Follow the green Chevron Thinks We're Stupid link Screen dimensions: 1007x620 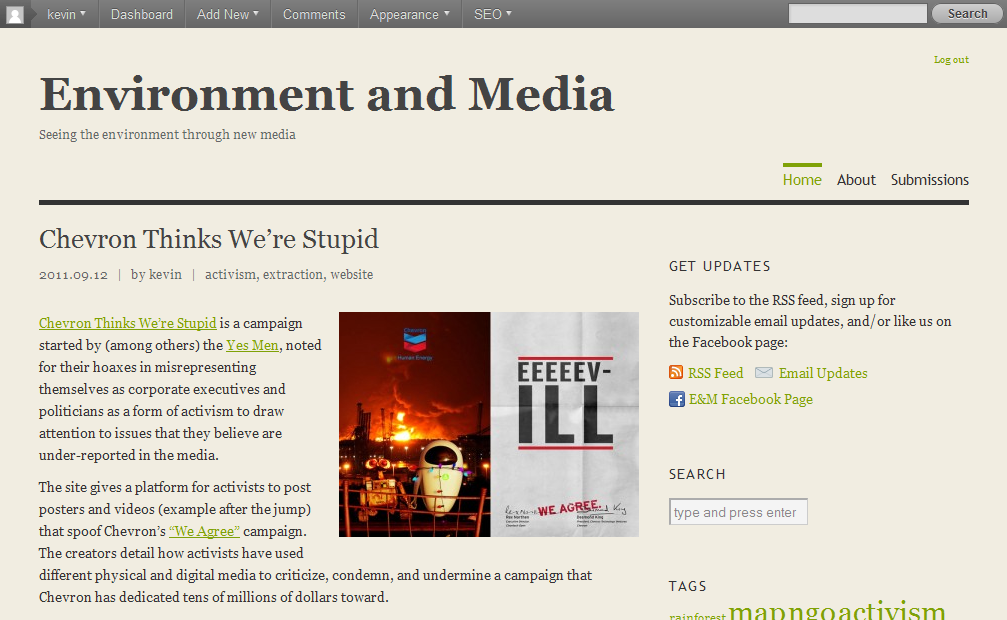click(x=128, y=323)
